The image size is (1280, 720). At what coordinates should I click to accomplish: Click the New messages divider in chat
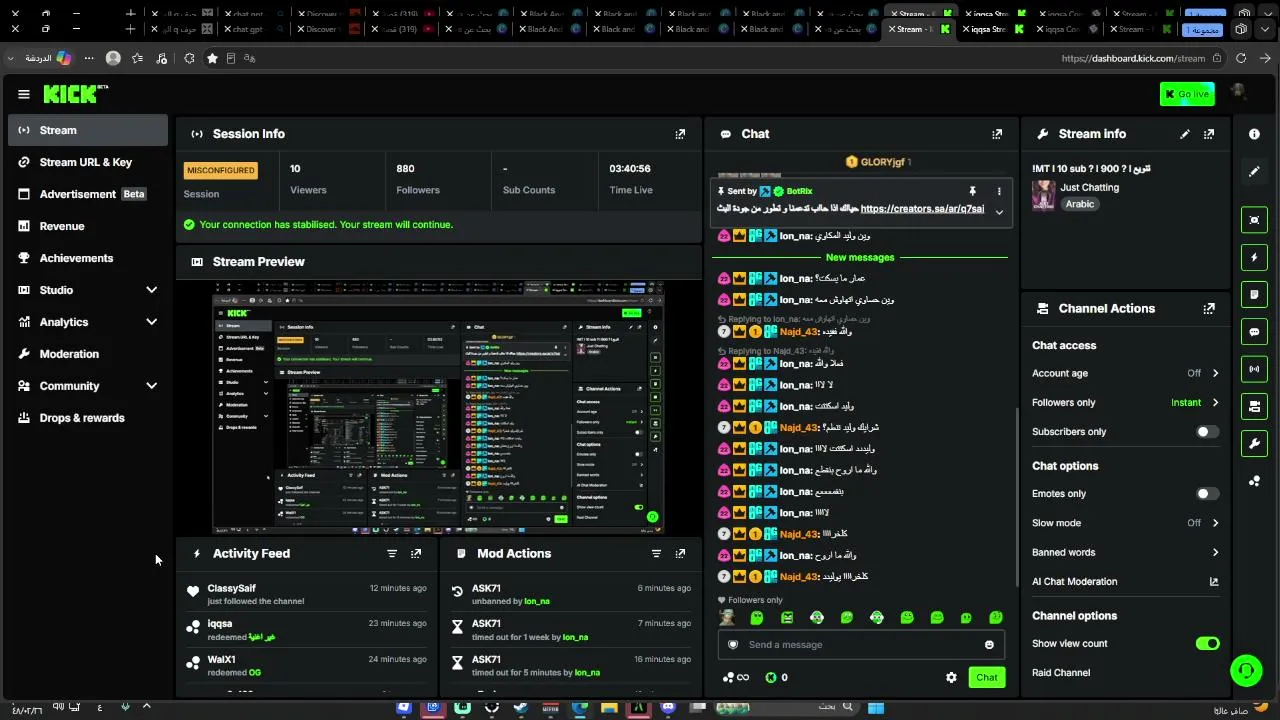(x=860, y=258)
